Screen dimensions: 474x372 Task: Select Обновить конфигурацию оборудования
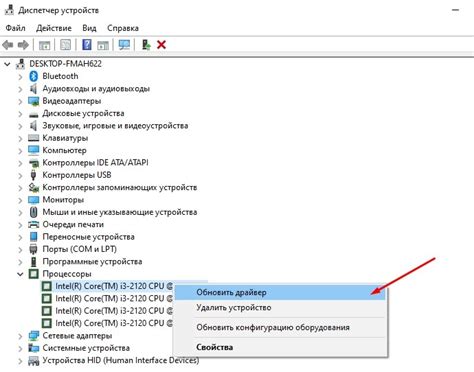[280, 327]
